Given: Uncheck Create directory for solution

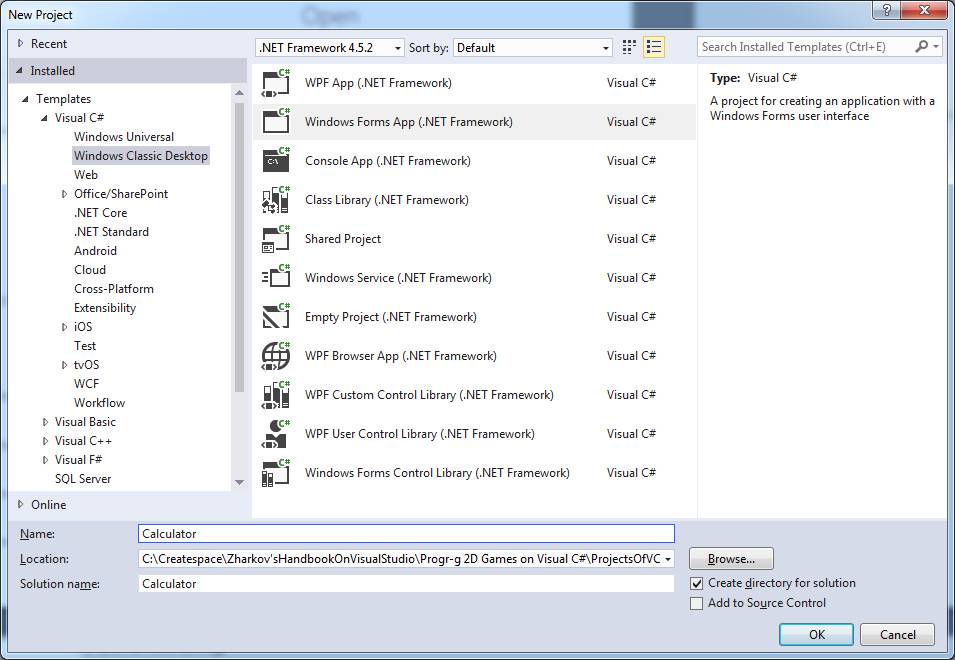Looking at the screenshot, I should point(697,583).
